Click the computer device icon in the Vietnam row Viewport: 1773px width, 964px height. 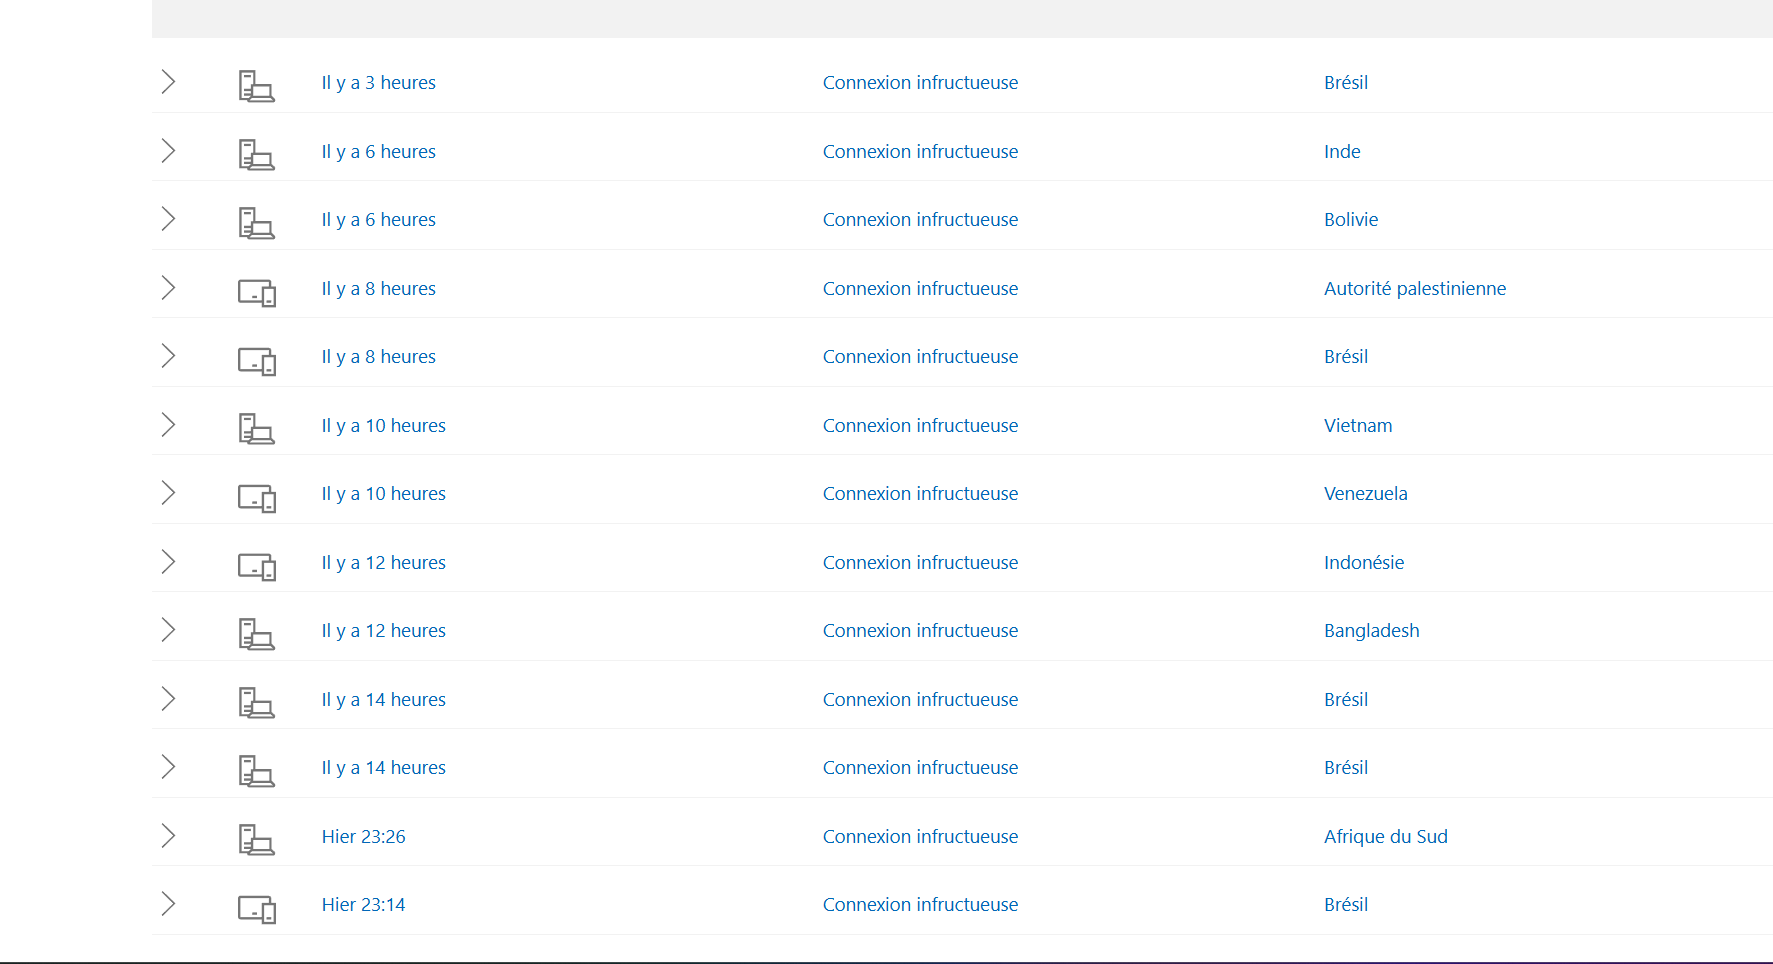256,429
